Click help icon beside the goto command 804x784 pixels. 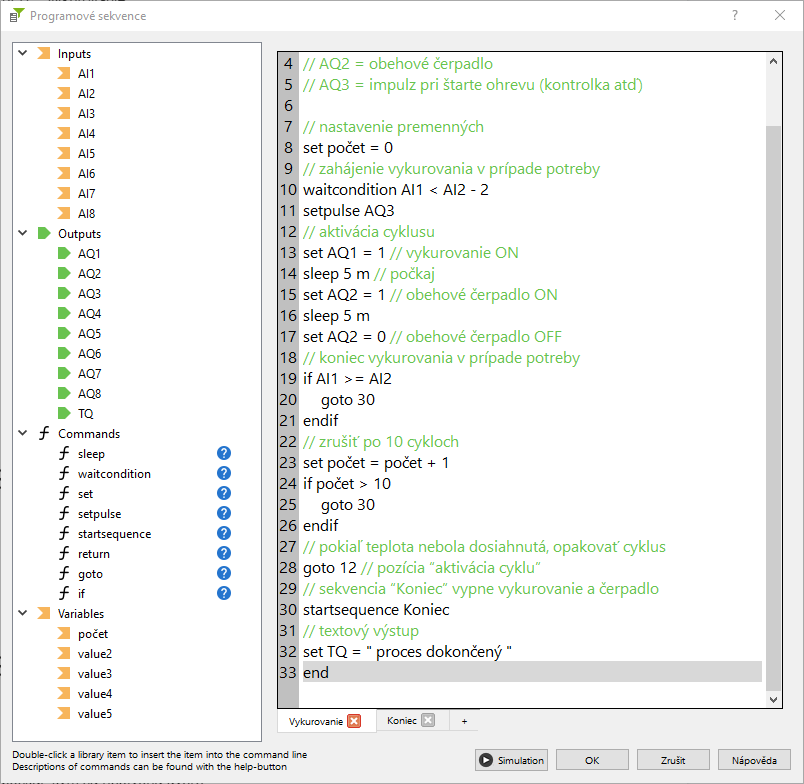point(224,574)
